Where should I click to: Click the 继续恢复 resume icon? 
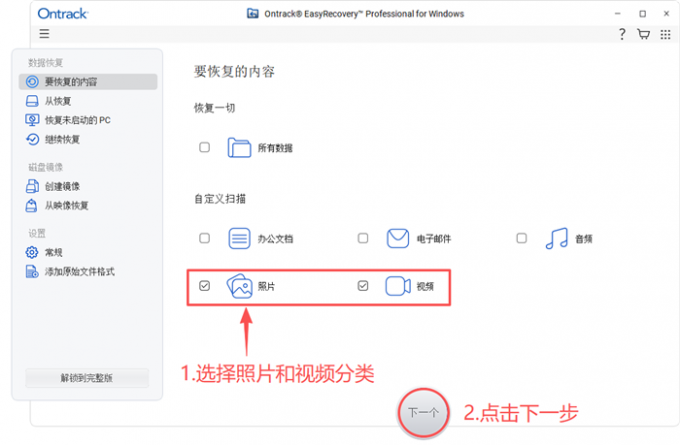[x=32, y=139]
